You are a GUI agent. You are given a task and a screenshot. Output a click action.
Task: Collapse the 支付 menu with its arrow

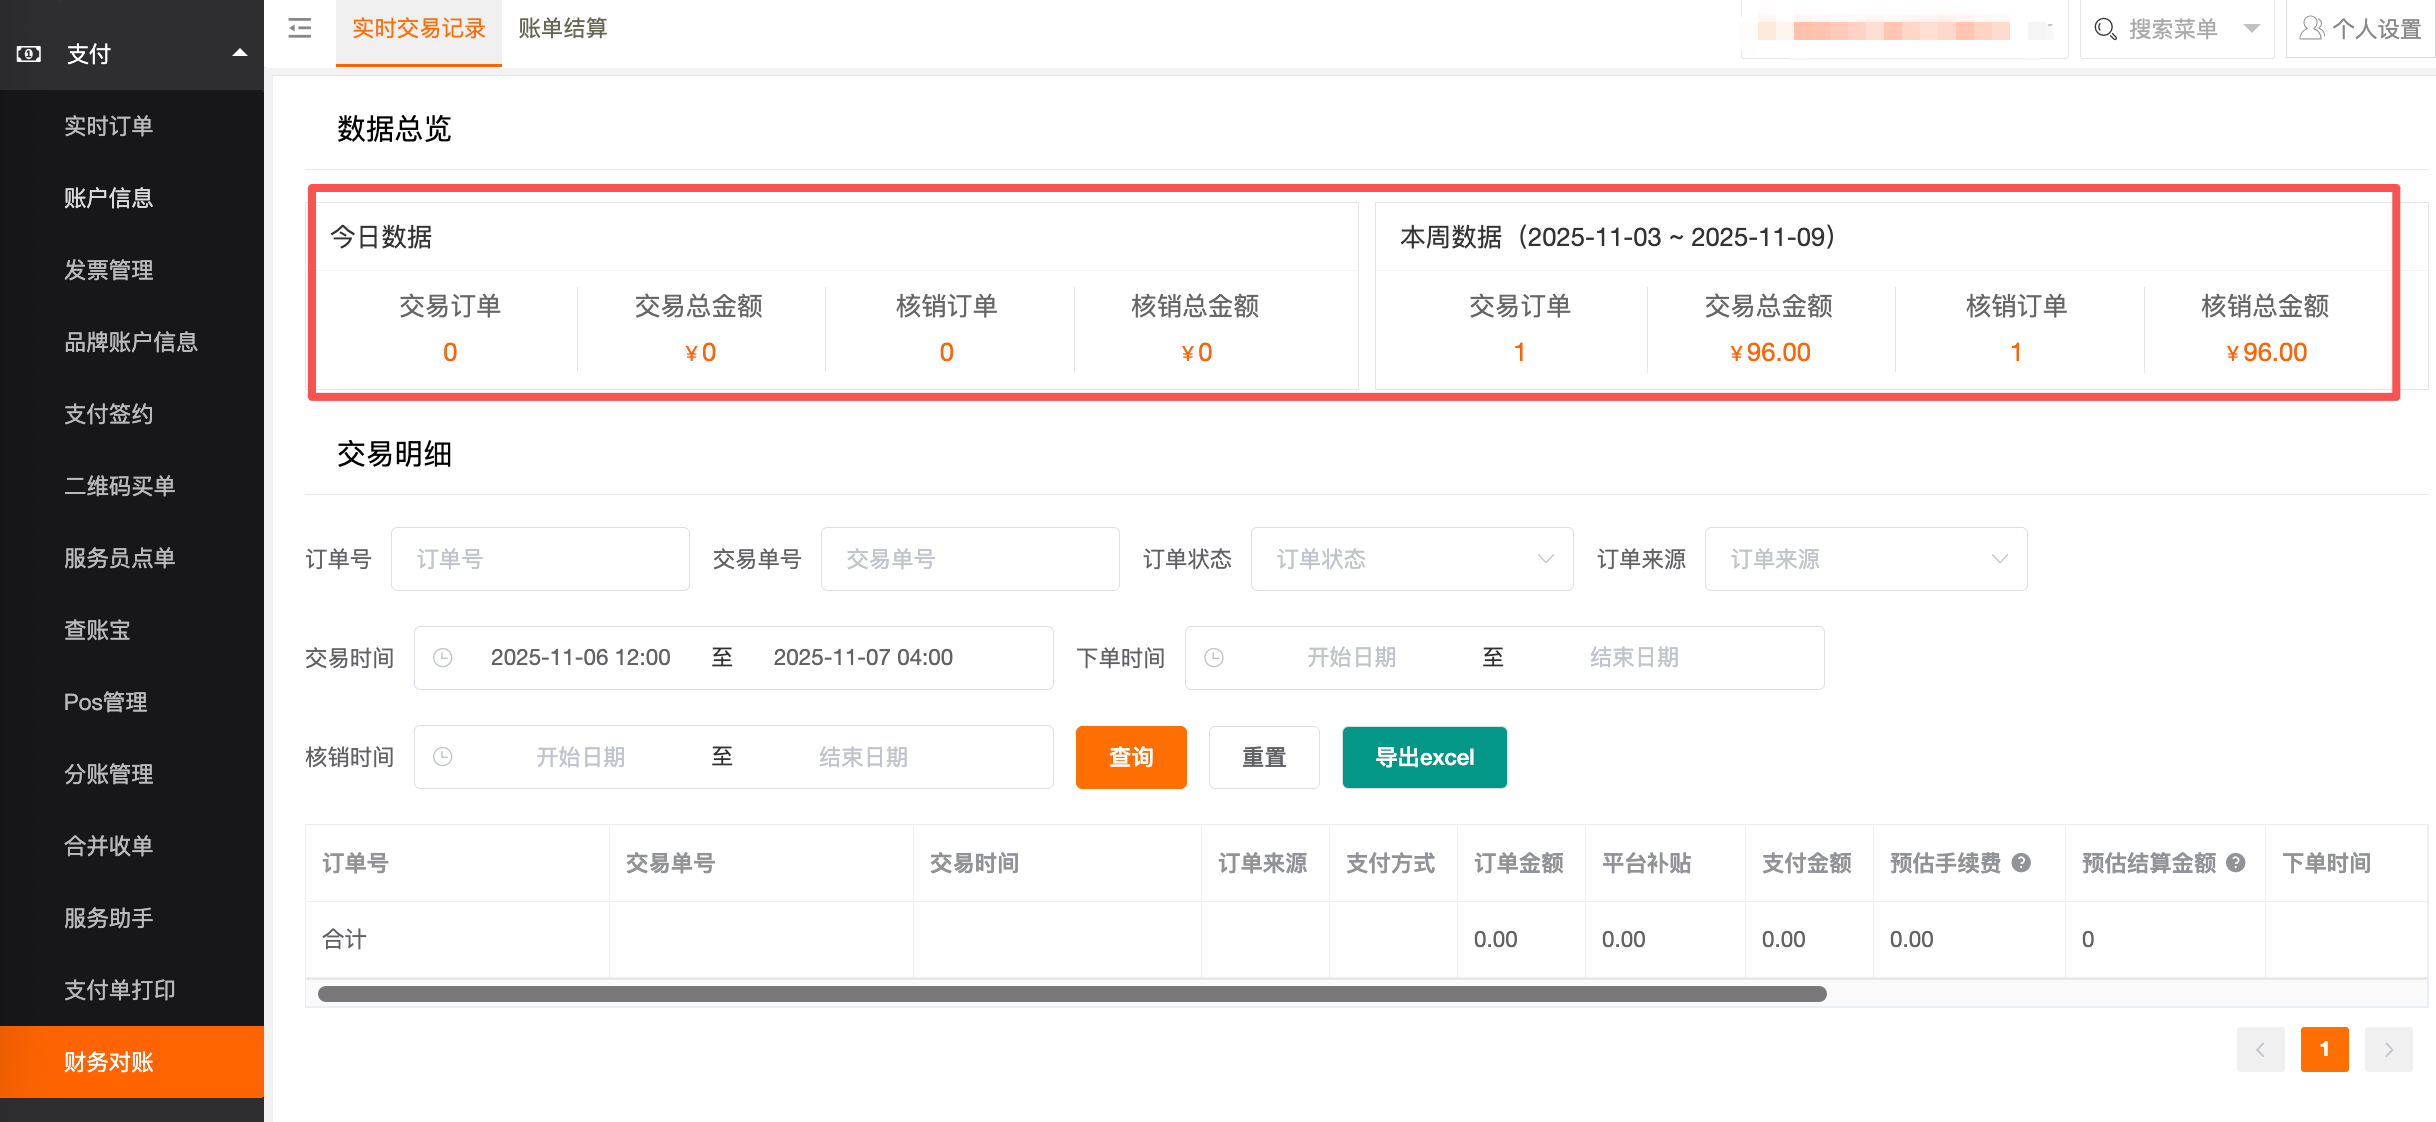[x=238, y=51]
